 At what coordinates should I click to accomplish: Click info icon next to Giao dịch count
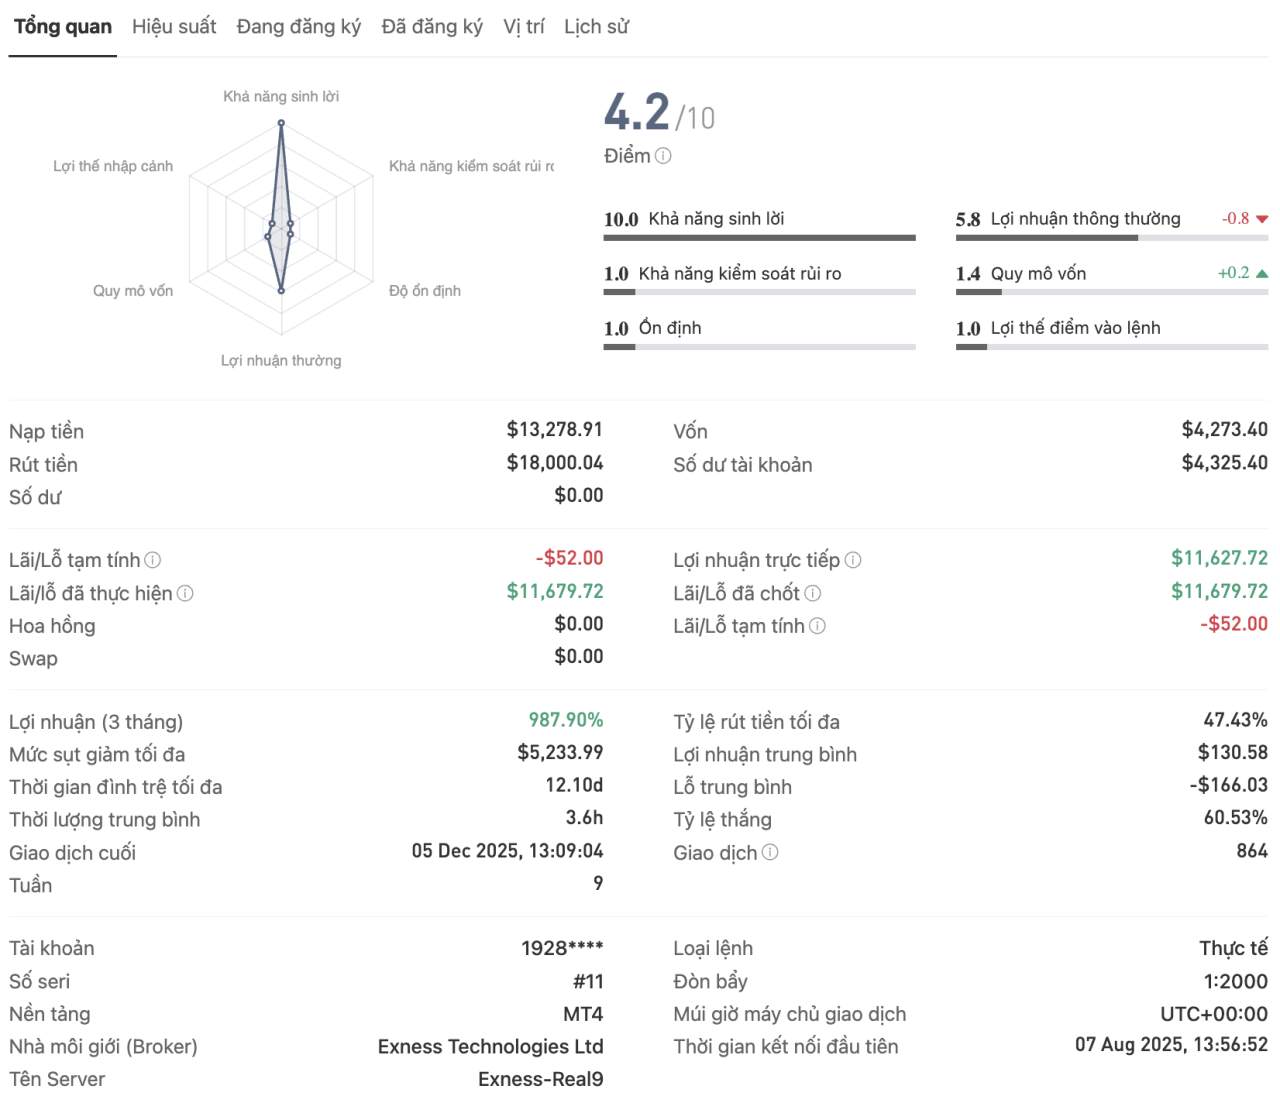point(770,853)
